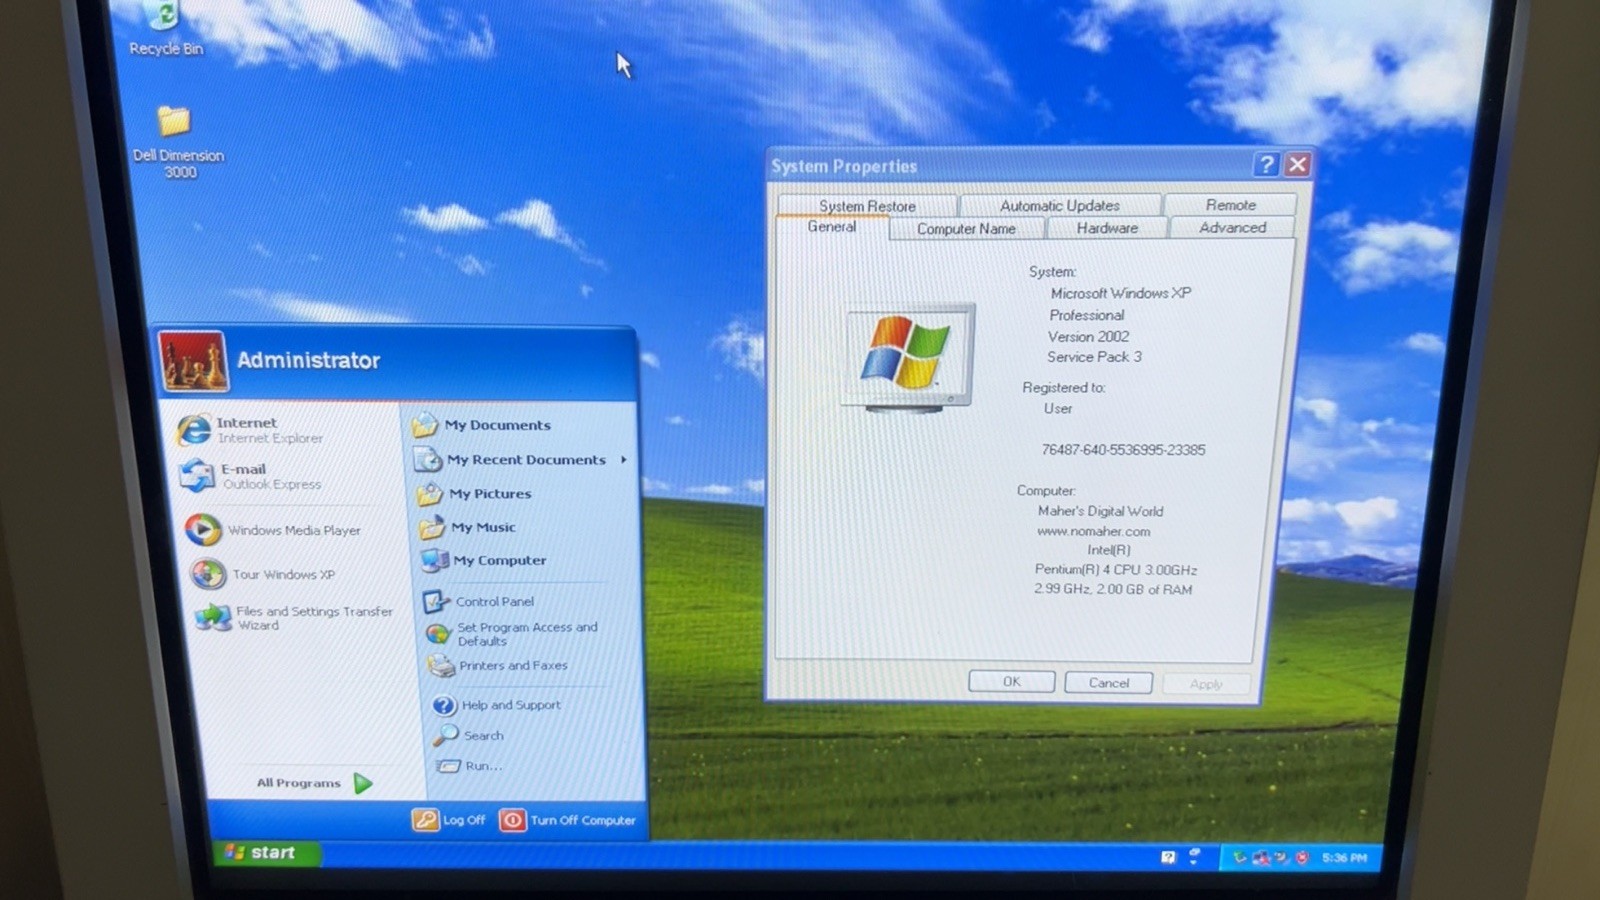Click the 'Microsoft Windows XP' system text
This screenshot has width=1600, height=900.
click(x=1120, y=293)
